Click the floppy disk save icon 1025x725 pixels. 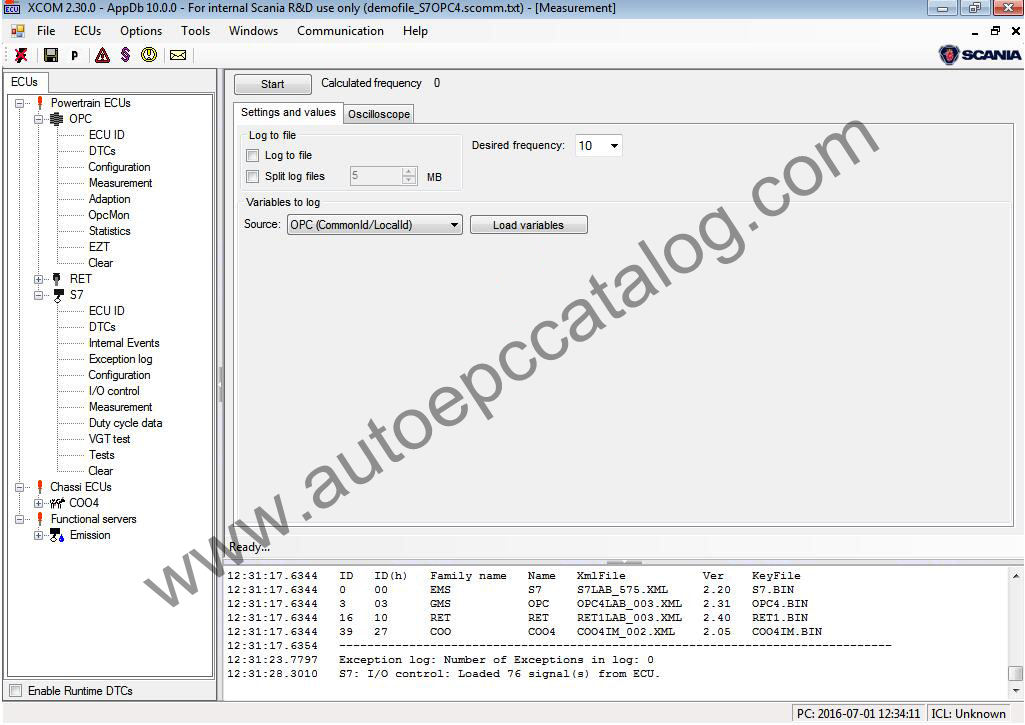click(50, 55)
